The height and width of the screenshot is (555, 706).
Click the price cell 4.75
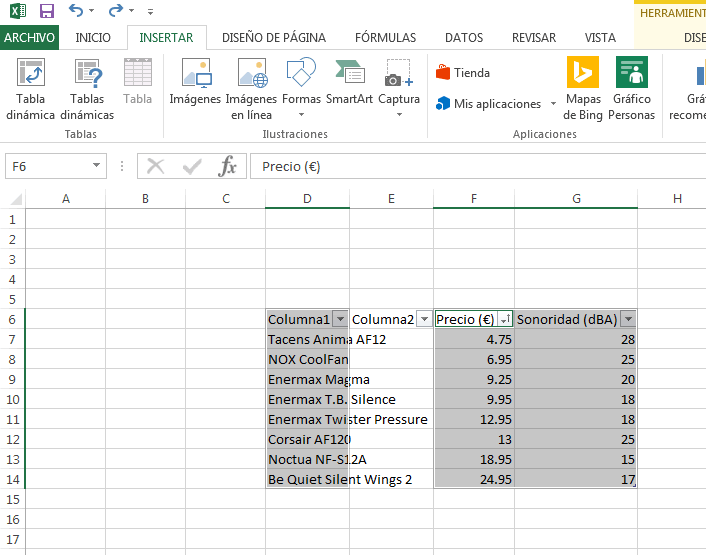(474, 339)
